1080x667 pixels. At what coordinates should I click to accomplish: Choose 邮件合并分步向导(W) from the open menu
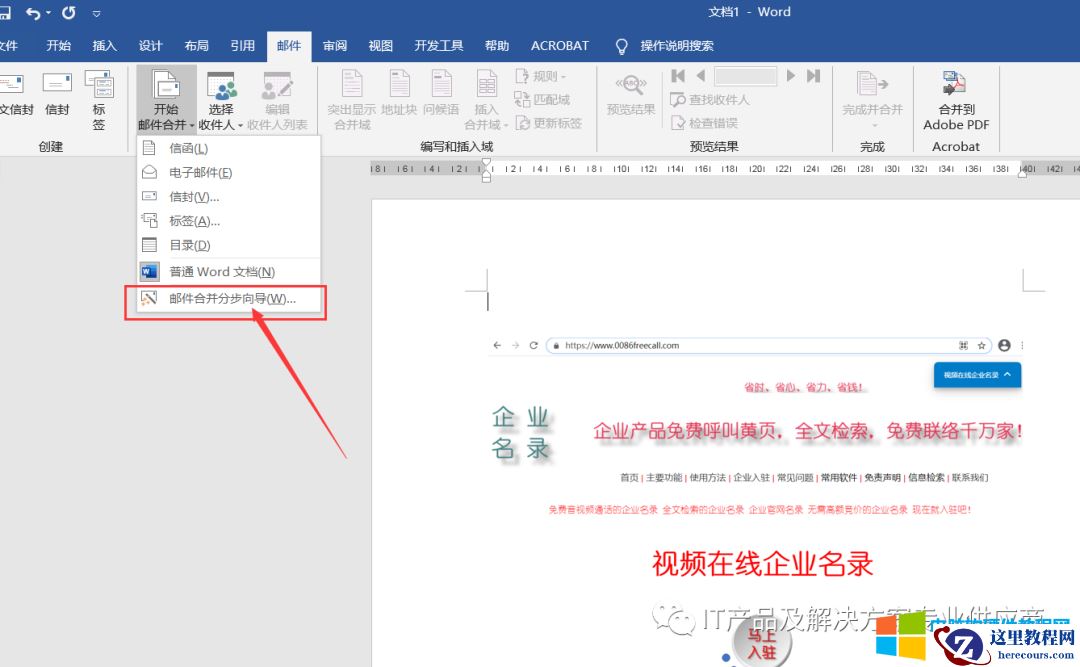pos(225,299)
